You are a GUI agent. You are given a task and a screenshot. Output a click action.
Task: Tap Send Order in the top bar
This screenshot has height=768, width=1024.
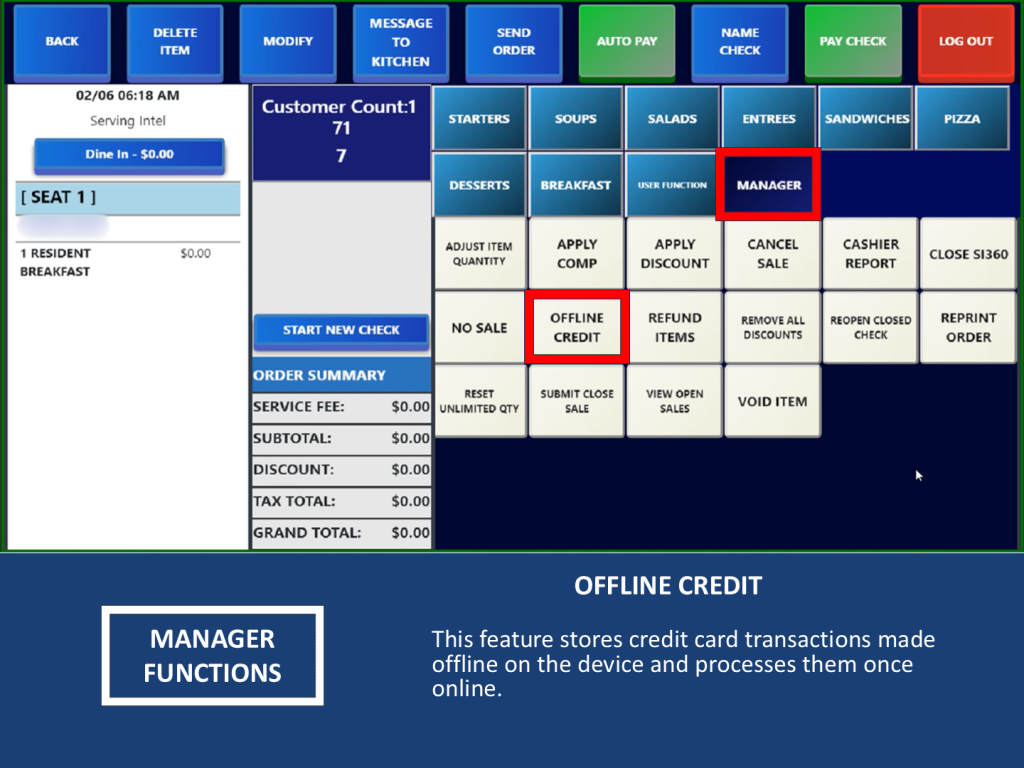click(x=514, y=42)
